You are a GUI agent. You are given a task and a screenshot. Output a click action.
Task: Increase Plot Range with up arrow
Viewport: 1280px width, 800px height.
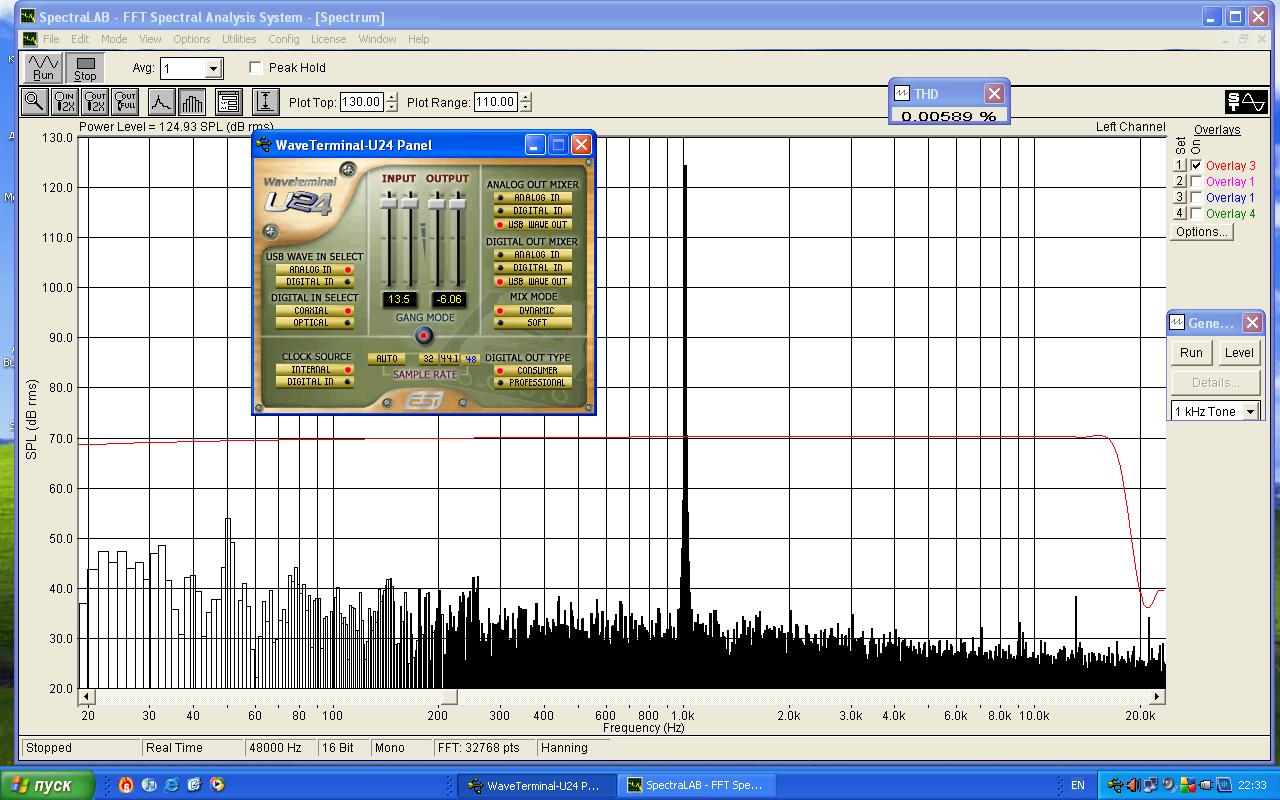coord(525,97)
